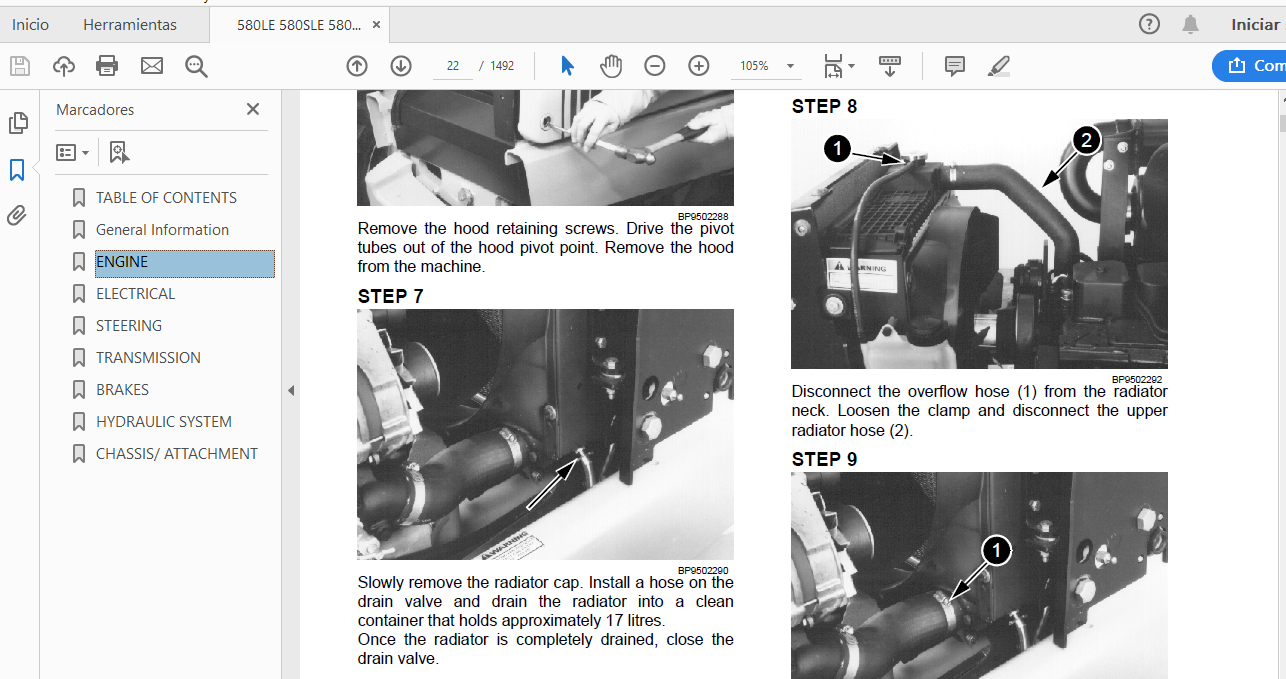Viewport: 1286px width, 679px height.
Task: Activate the selection arrow tool
Action: click(568, 66)
